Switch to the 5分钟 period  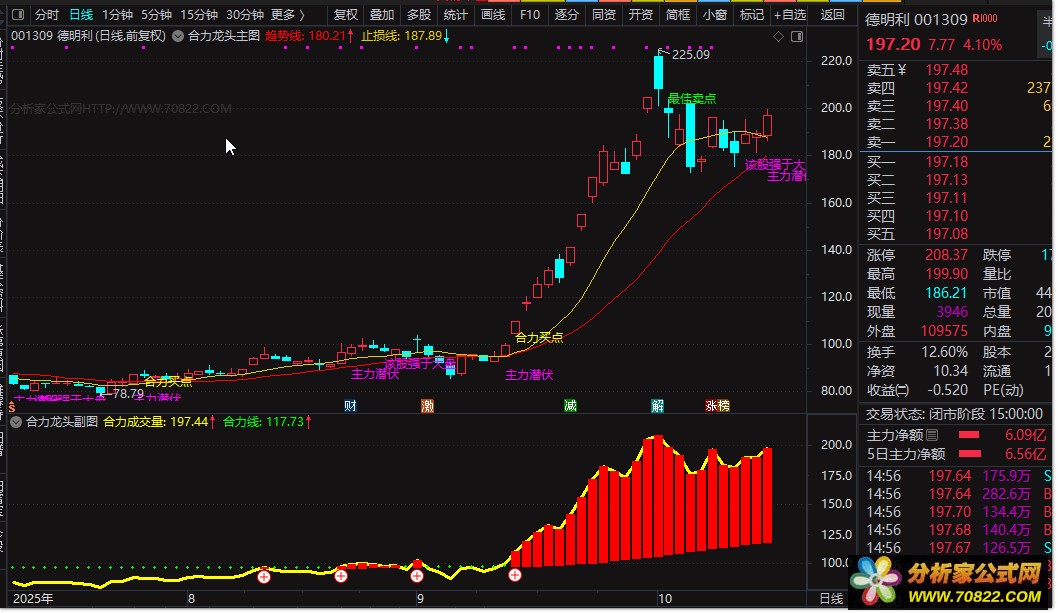[x=157, y=14]
